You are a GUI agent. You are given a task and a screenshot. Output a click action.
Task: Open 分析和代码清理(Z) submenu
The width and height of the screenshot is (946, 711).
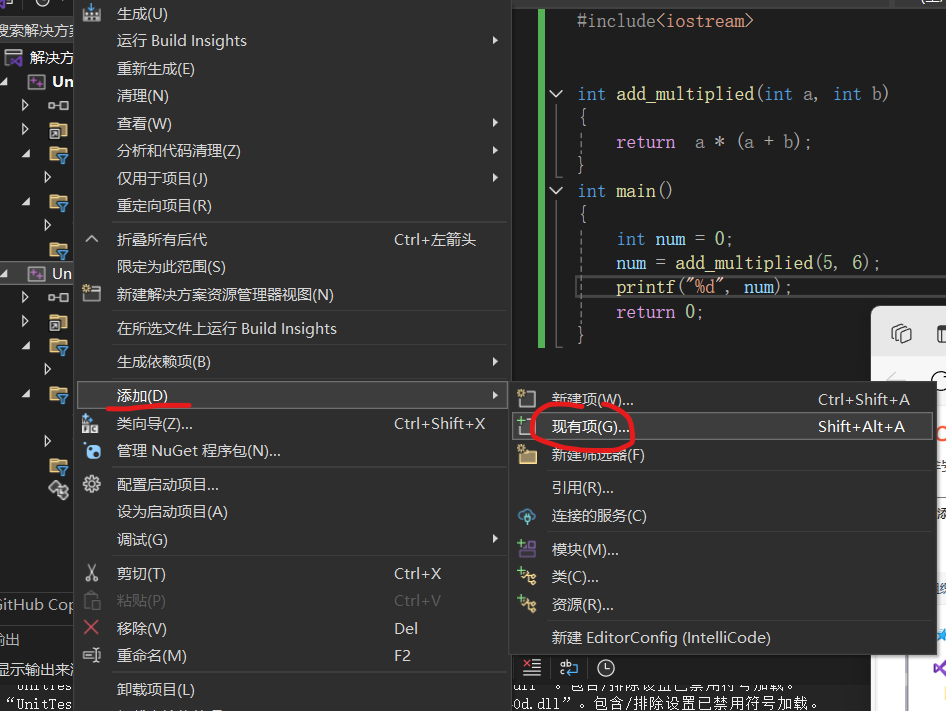tap(293, 150)
